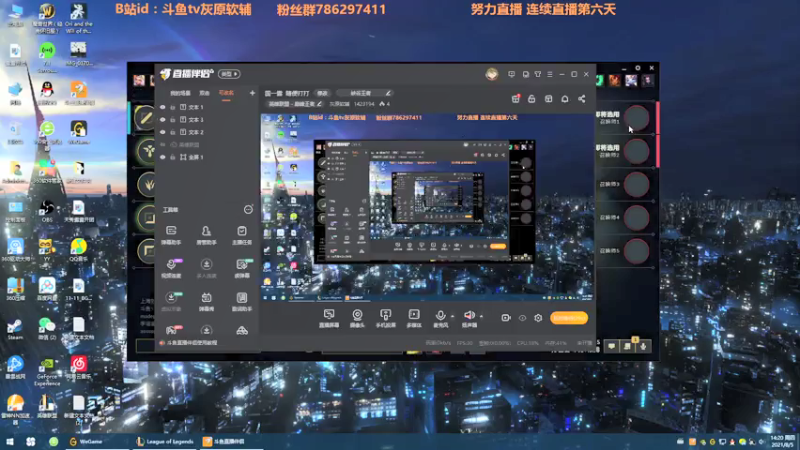Open the 斗鱼直播伴侣使用教程 tutorial link
The width and height of the screenshot is (800, 450).
coord(190,343)
